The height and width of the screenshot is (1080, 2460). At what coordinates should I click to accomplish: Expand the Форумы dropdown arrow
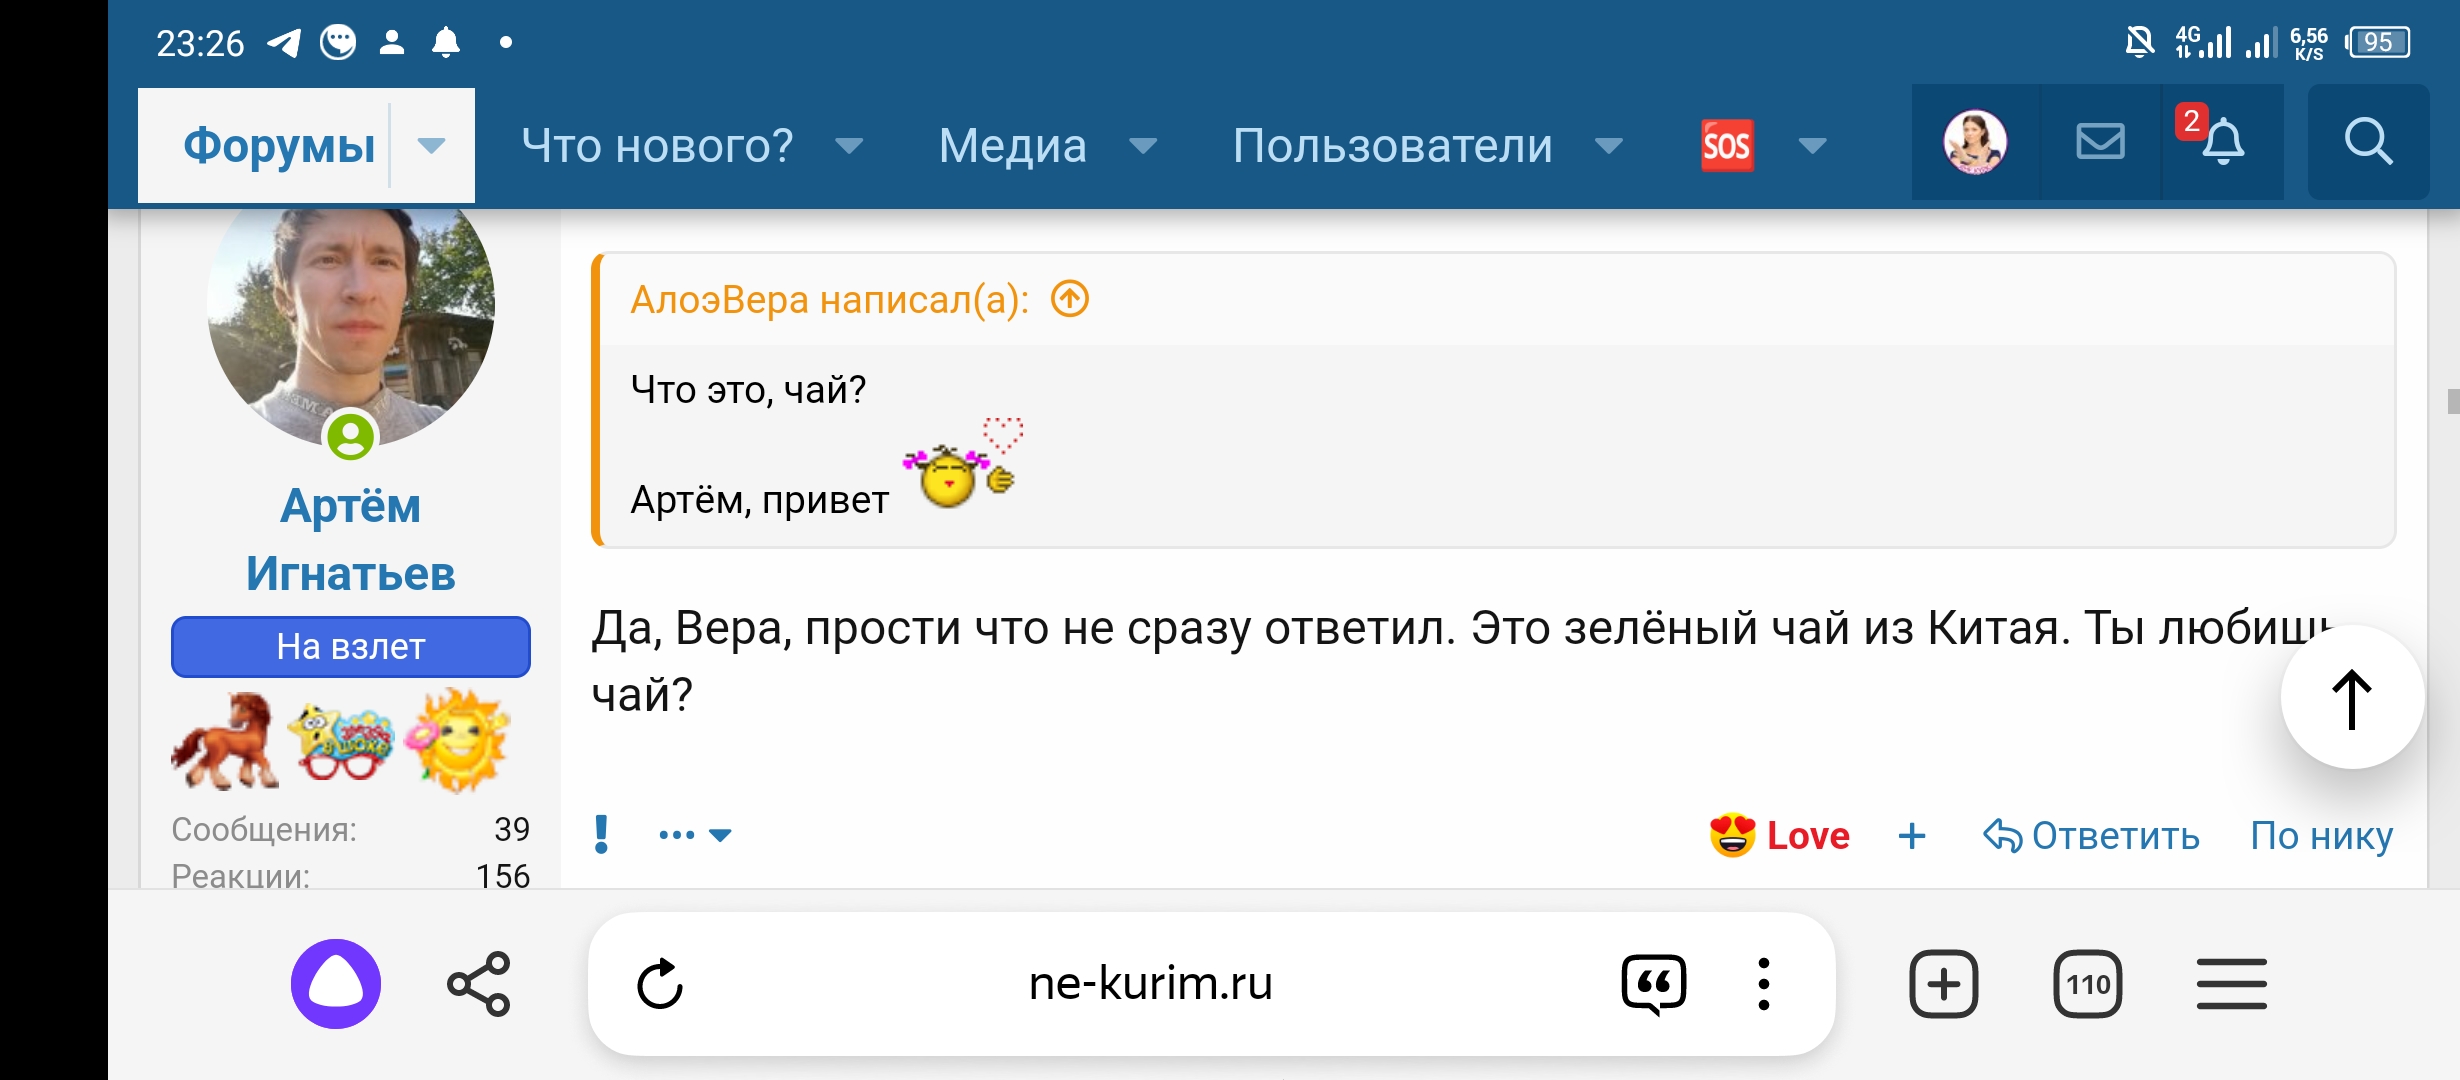[431, 146]
